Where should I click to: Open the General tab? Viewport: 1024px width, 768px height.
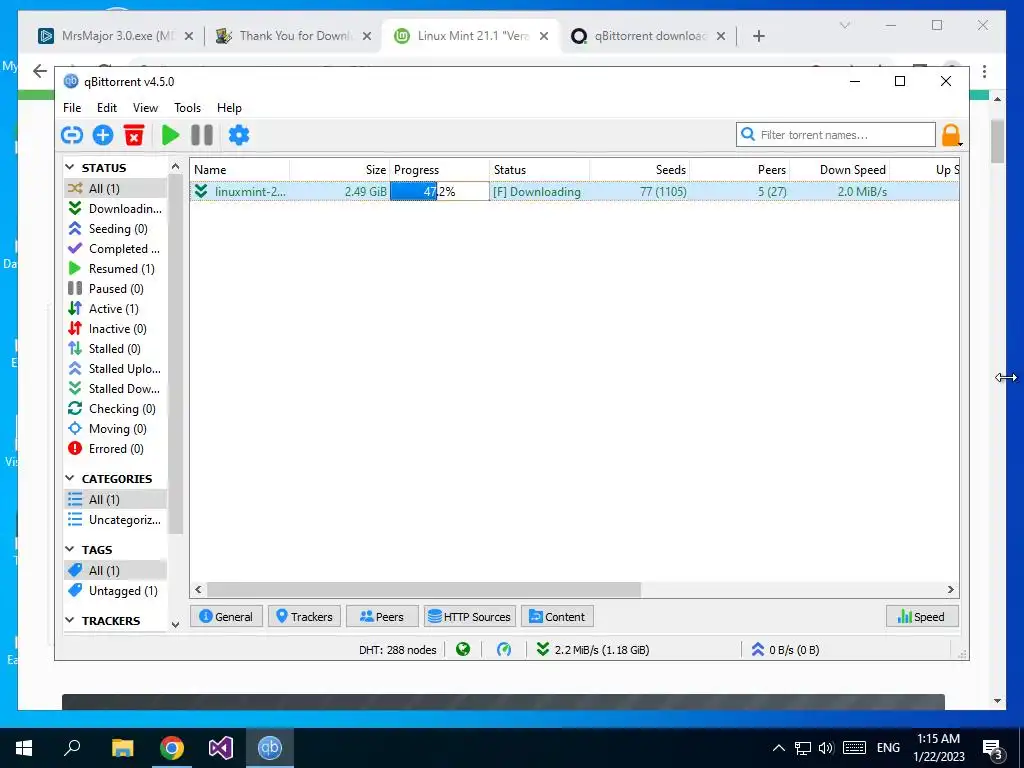pyautogui.click(x=226, y=616)
